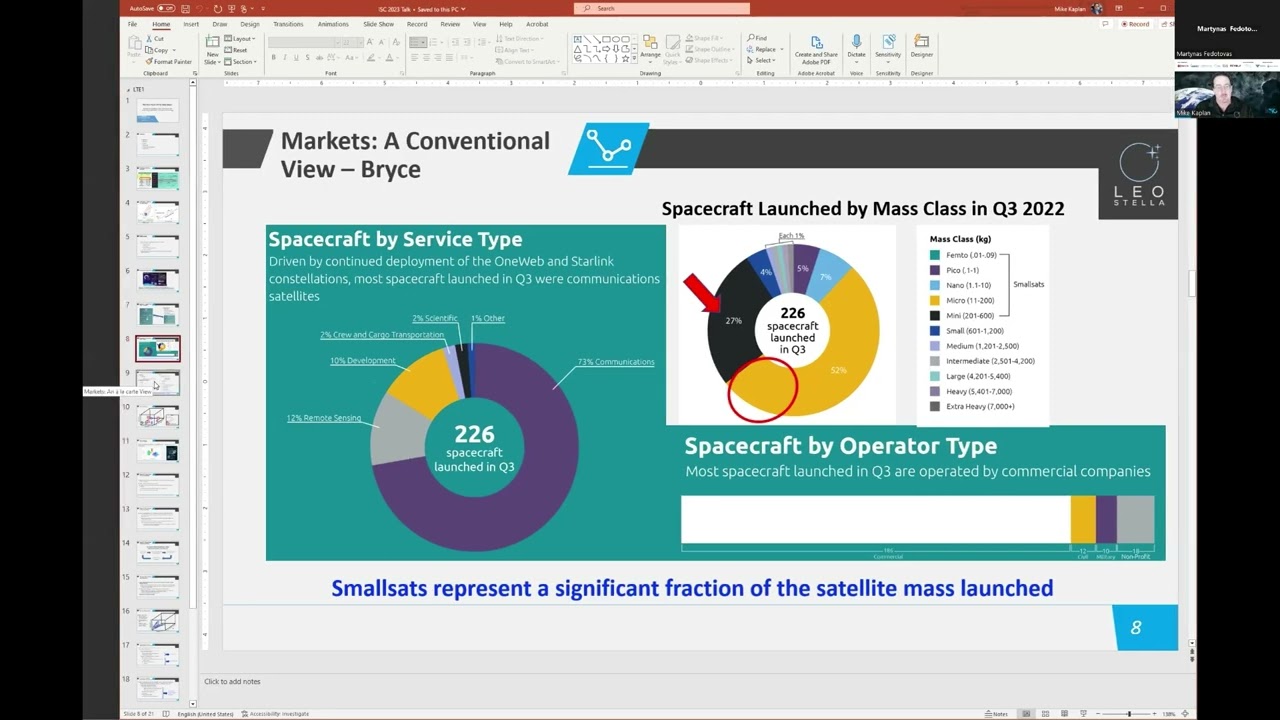The image size is (1280, 720).
Task: Switch to Slide Sorter view icon
Action: tap(1045, 714)
